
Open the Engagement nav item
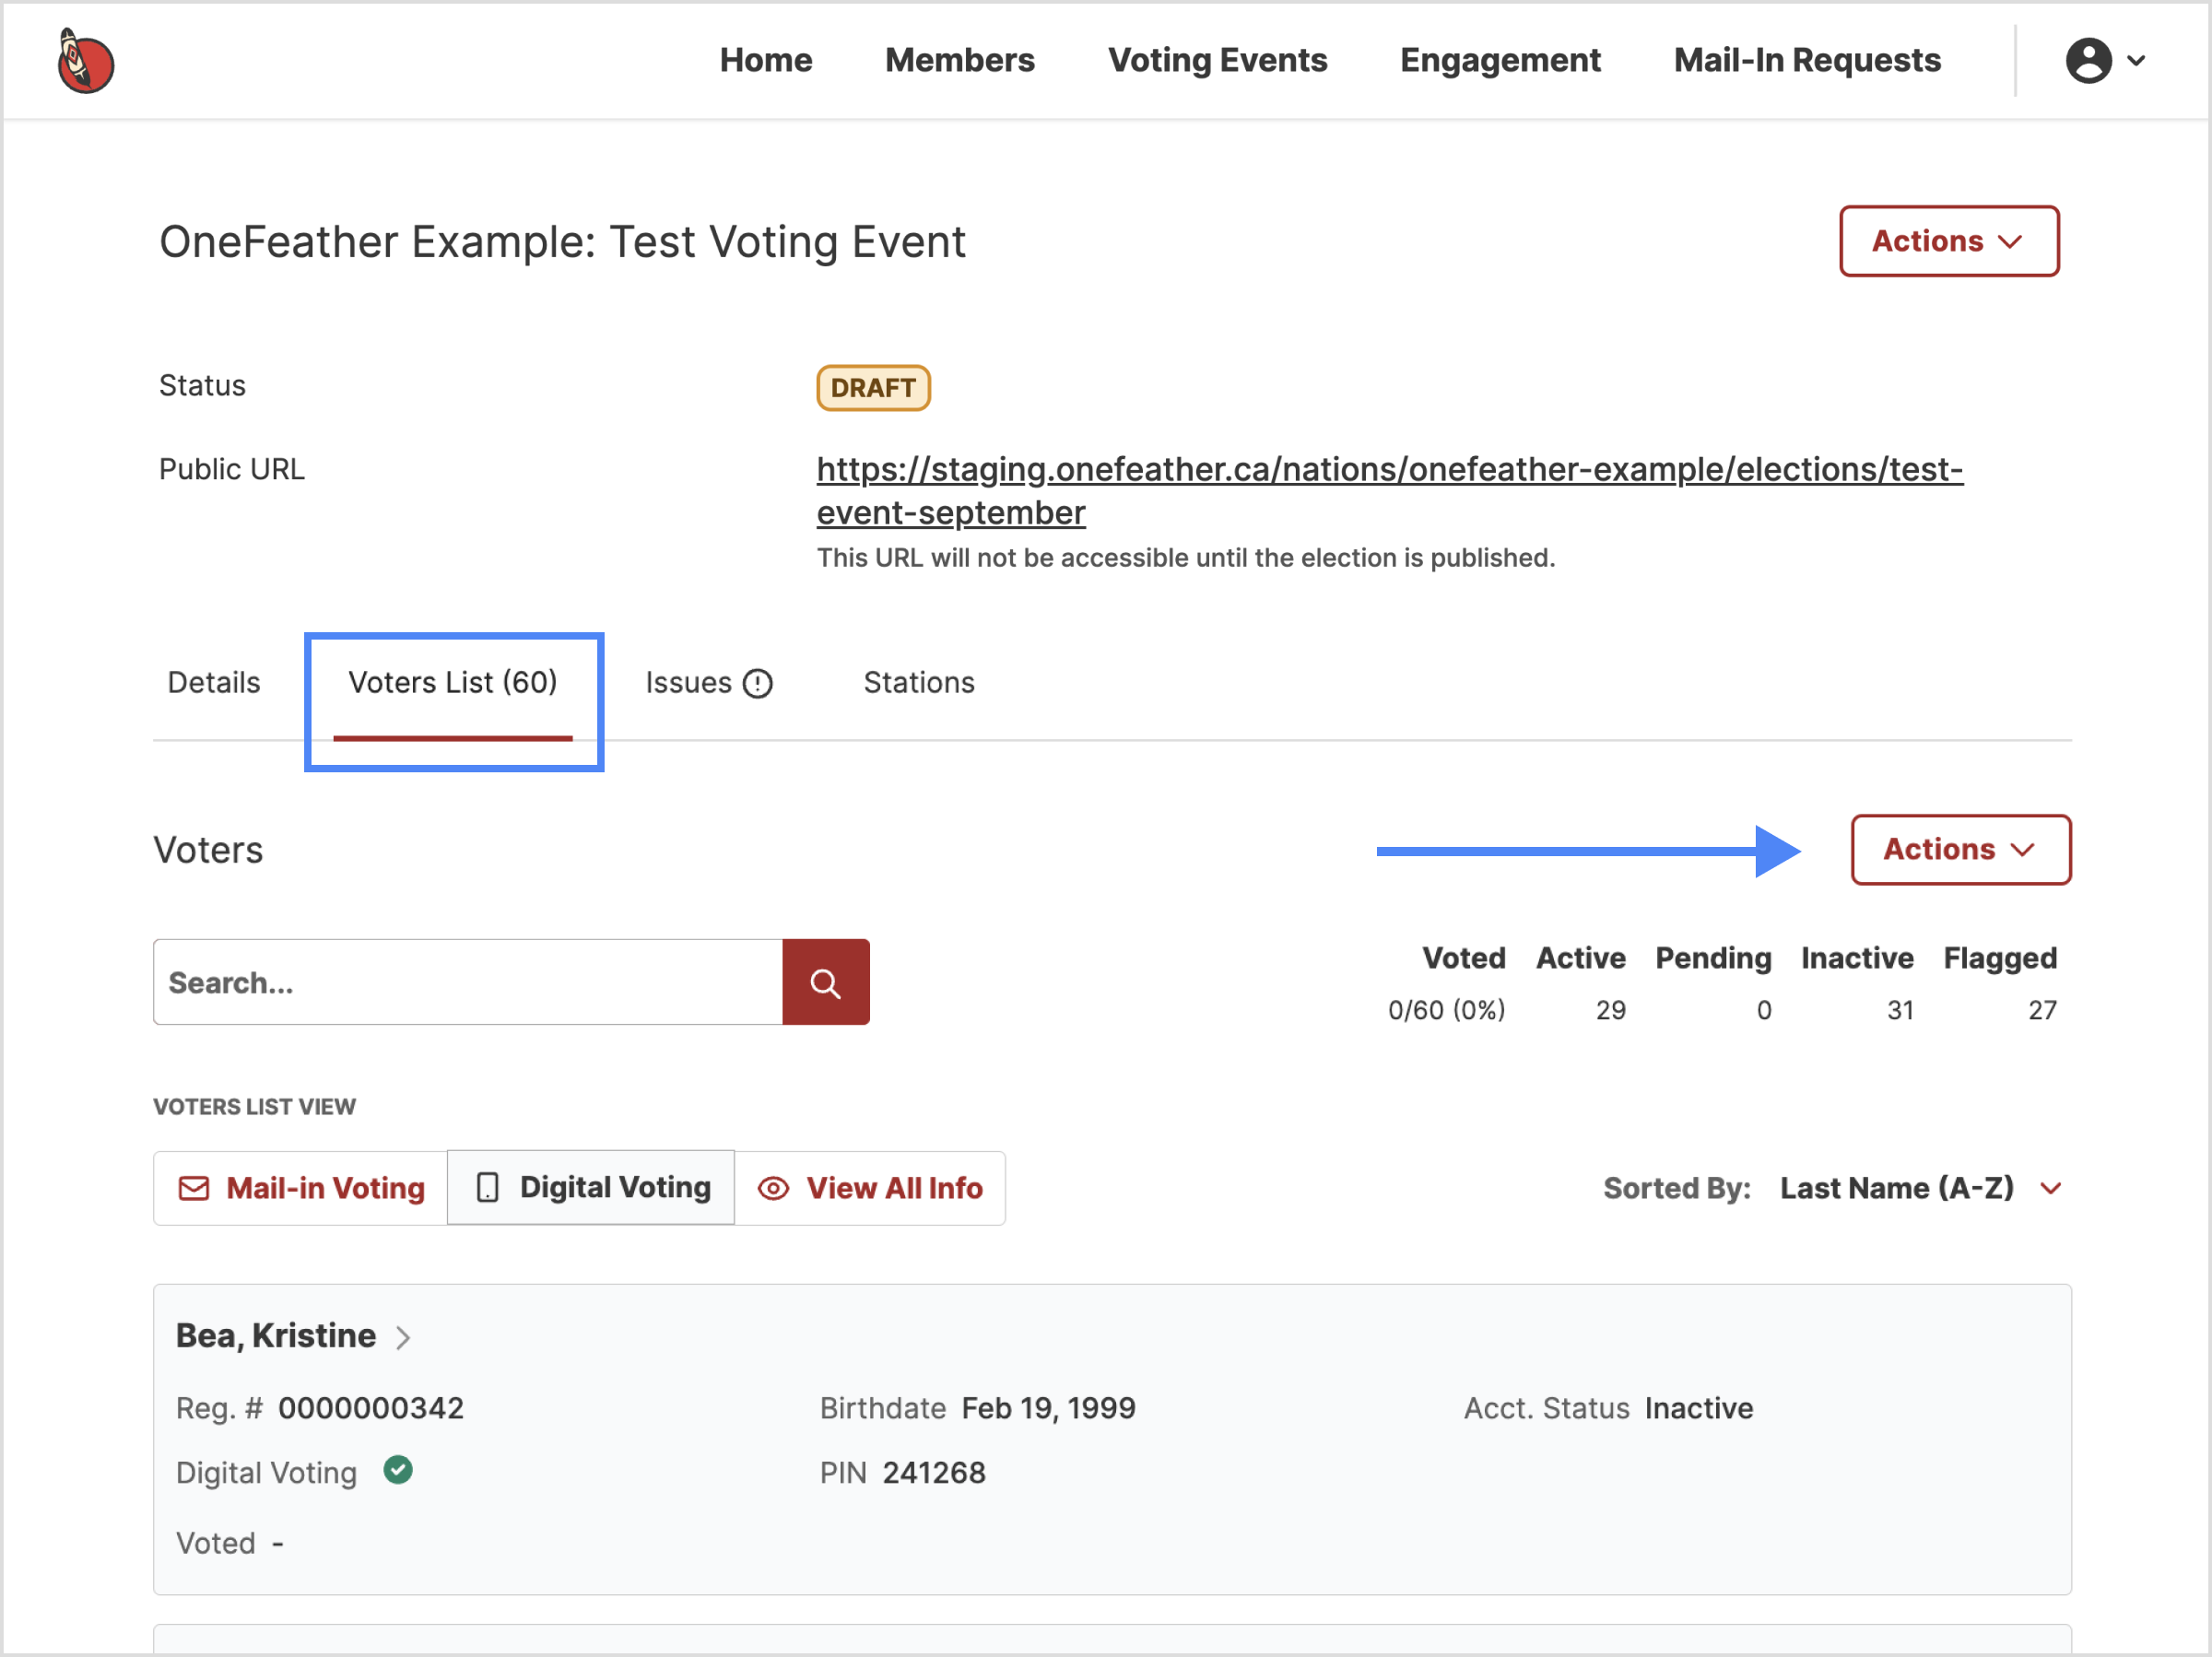(x=1500, y=60)
